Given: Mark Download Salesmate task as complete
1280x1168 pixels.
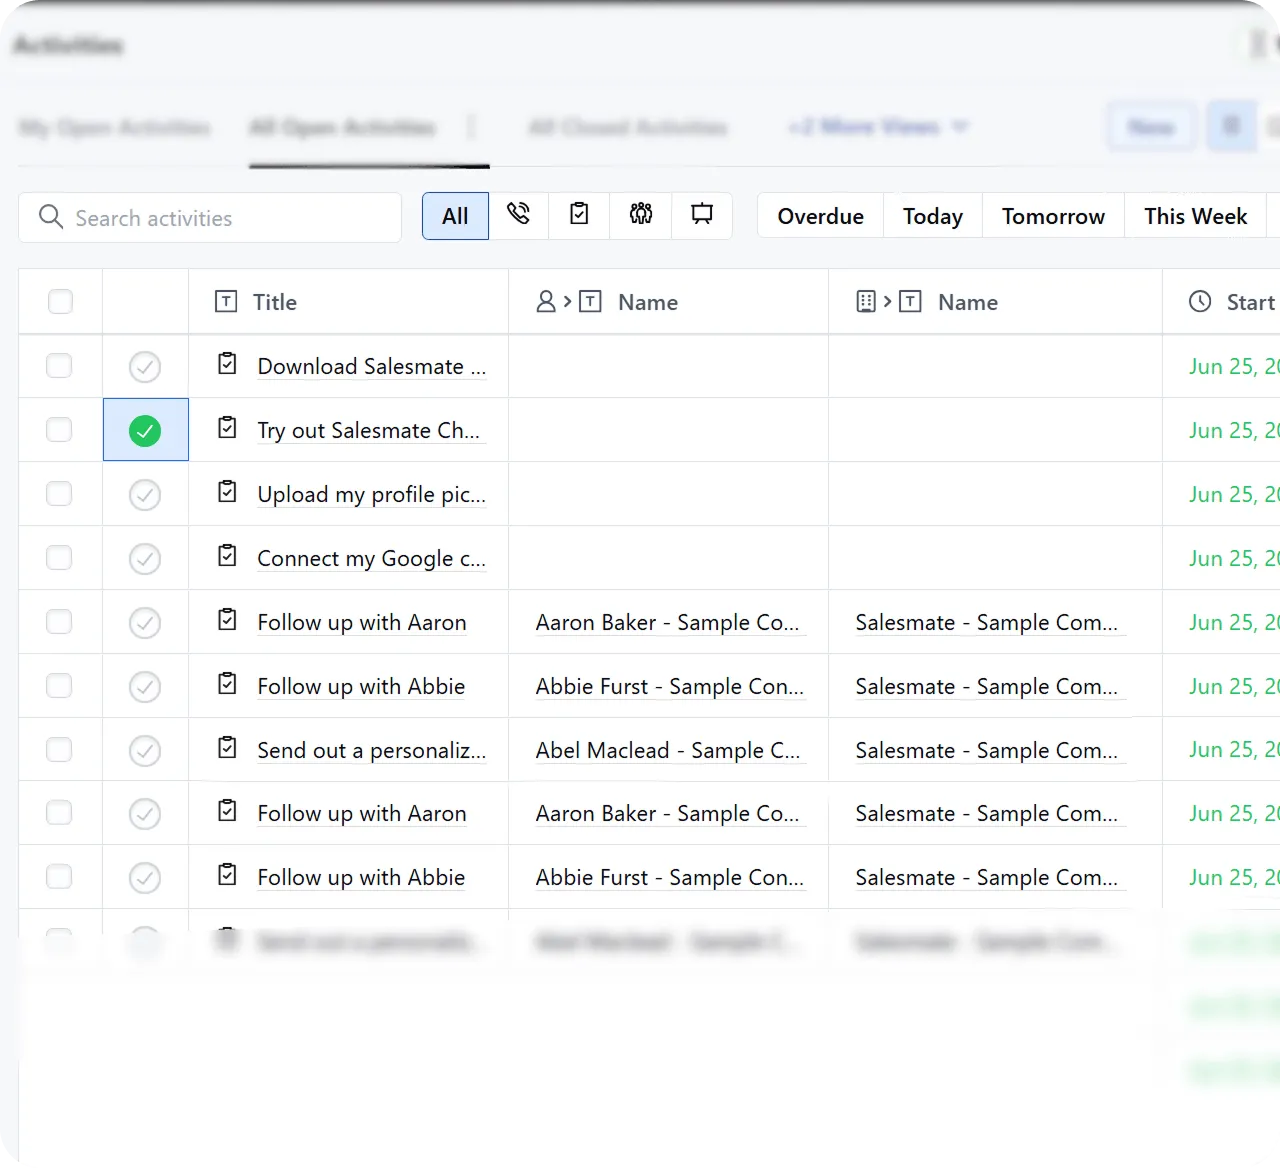Looking at the screenshot, I should click(145, 367).
